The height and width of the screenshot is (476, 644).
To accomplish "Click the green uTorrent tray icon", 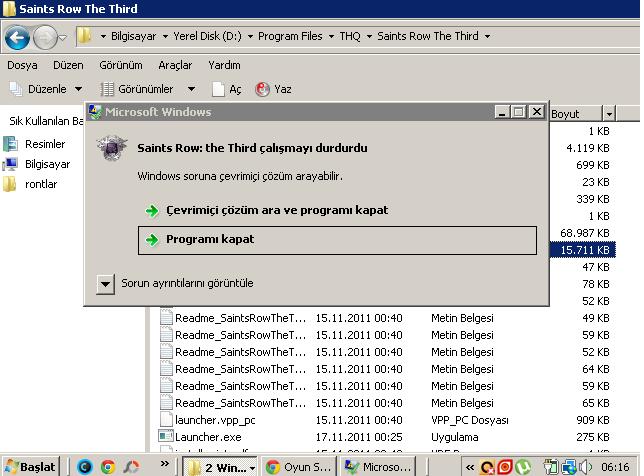I will [x=523, y=467].
